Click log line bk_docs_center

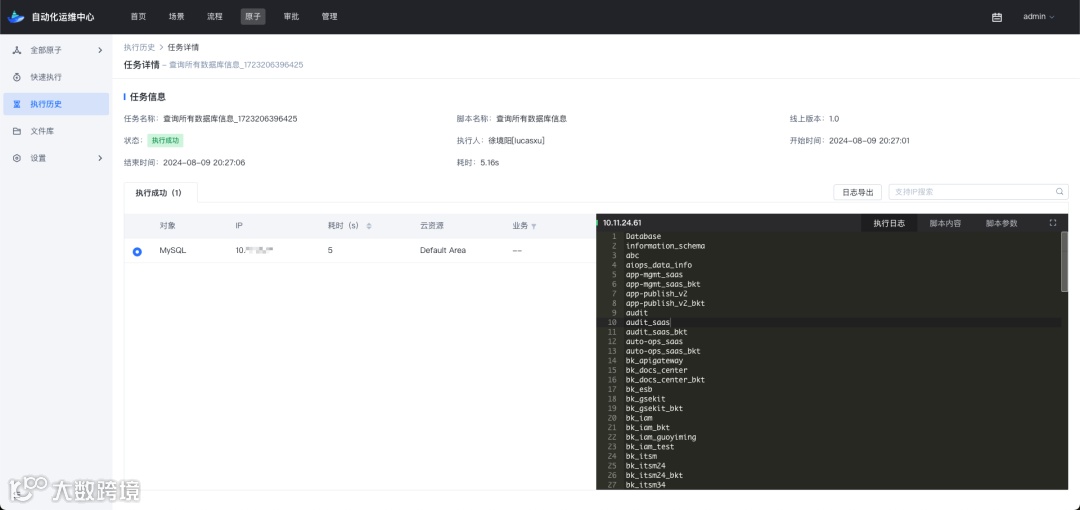coord(656,370)
